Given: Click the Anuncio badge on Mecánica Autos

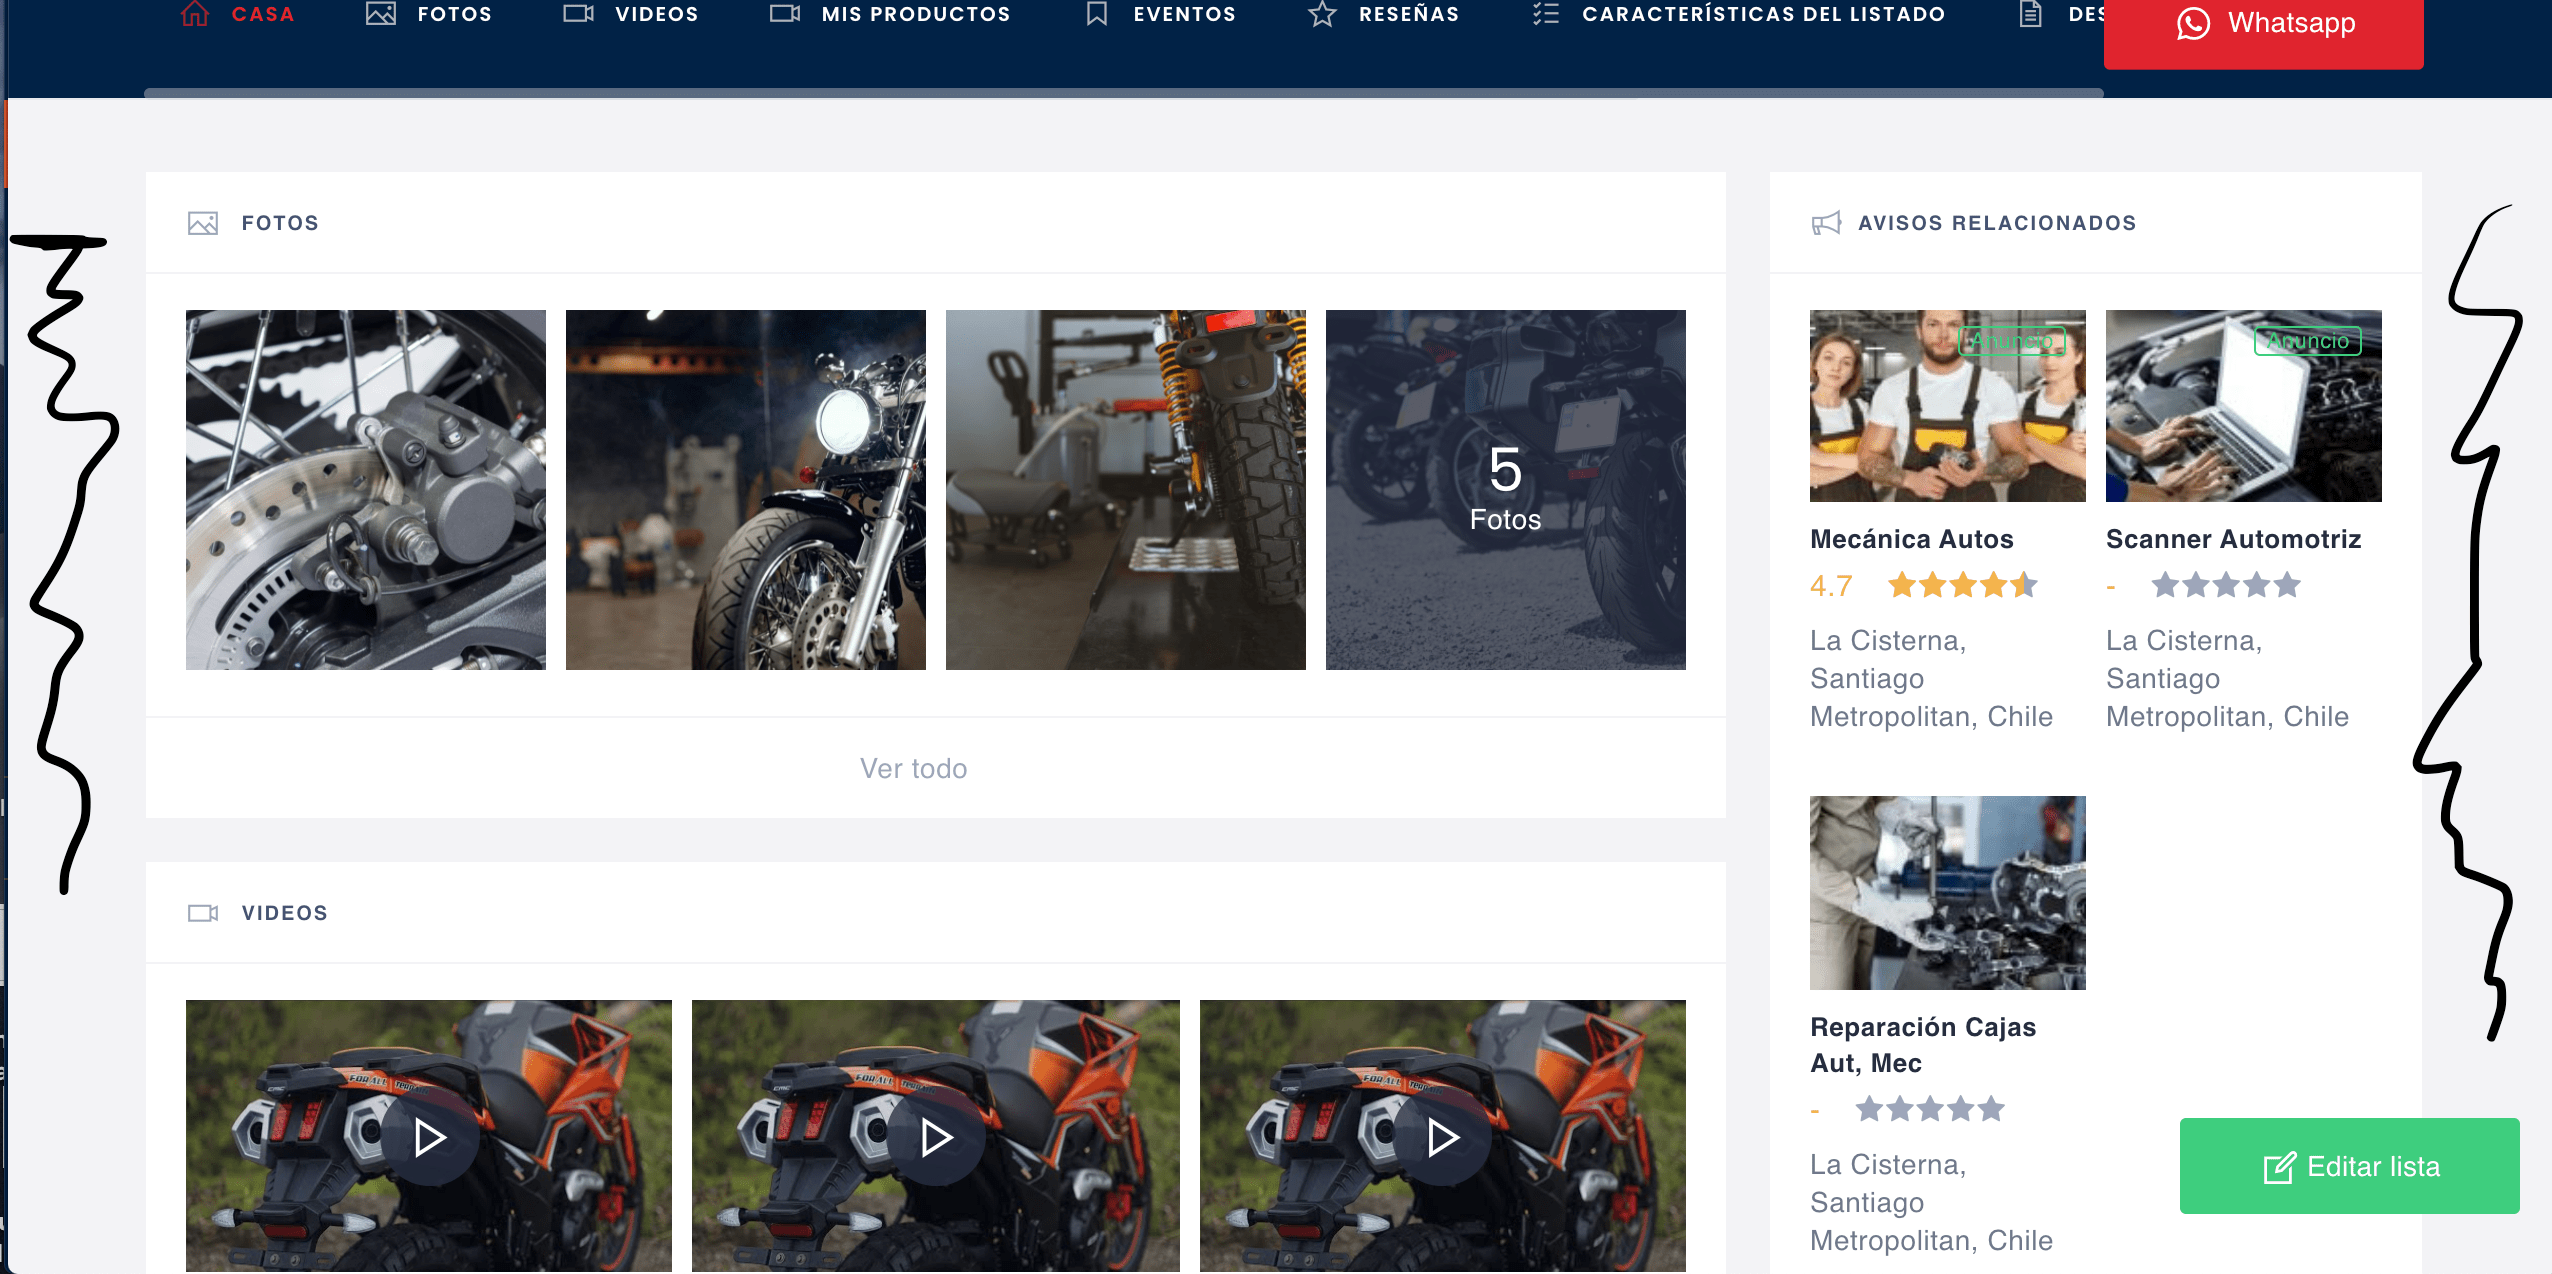Looking at the screenshot, I should [x=2012, y=341].
